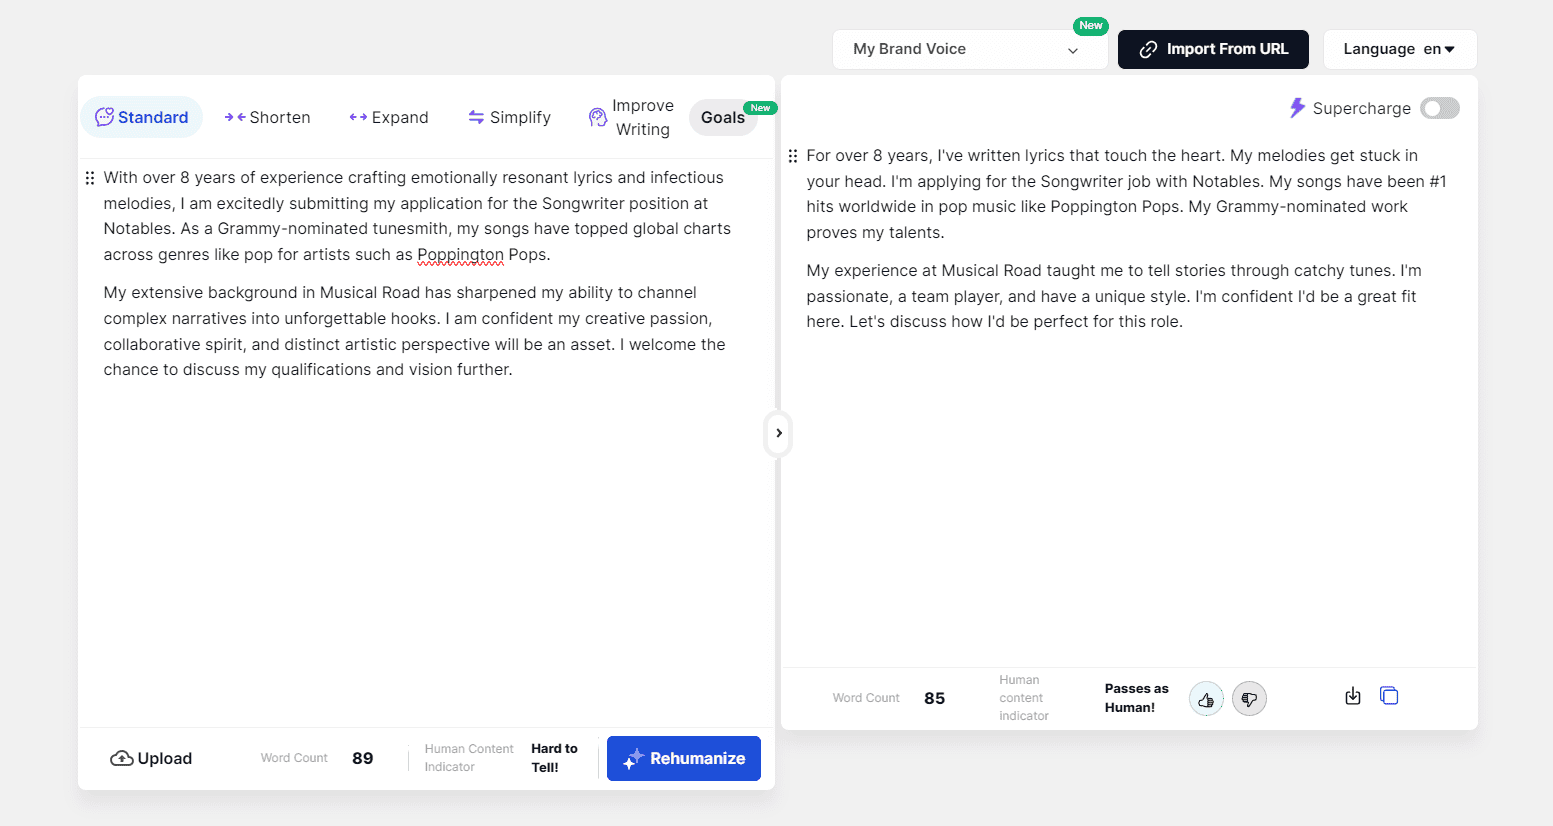
Task: Open My Brand Voice dropdown
Action: coord(970,49)
